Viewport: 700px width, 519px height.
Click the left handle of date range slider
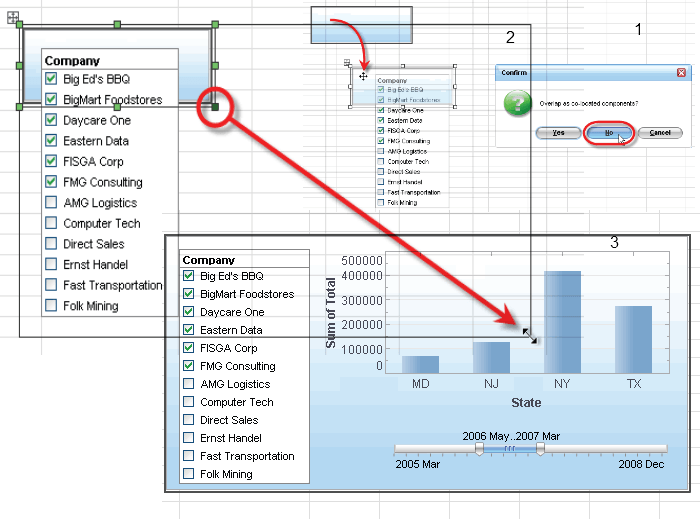[x=479, y=448]
